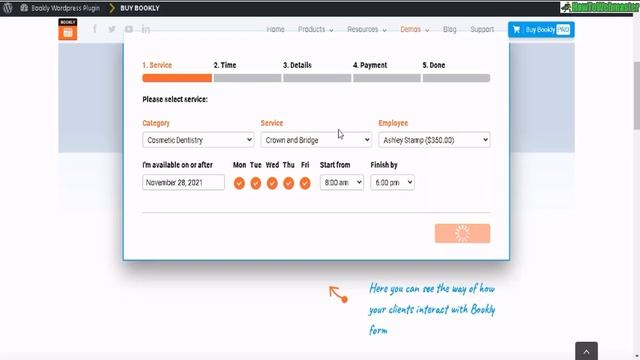
Task: Click the scroll-to-top arrow button
Action: (x=587, y=351)
